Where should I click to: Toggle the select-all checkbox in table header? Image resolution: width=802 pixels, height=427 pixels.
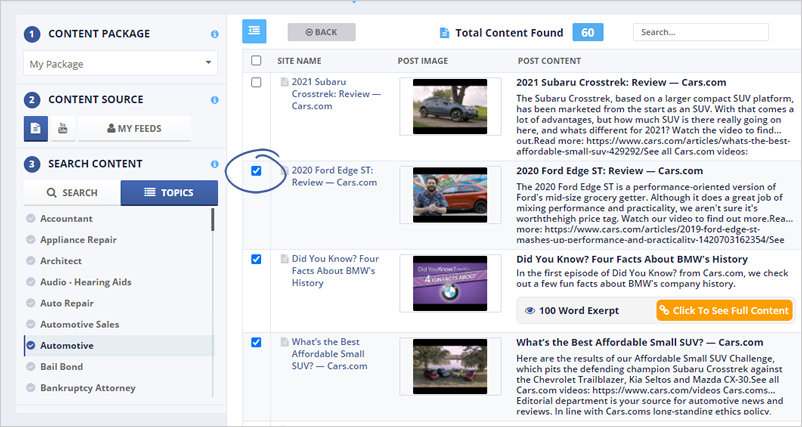(257, 61)
